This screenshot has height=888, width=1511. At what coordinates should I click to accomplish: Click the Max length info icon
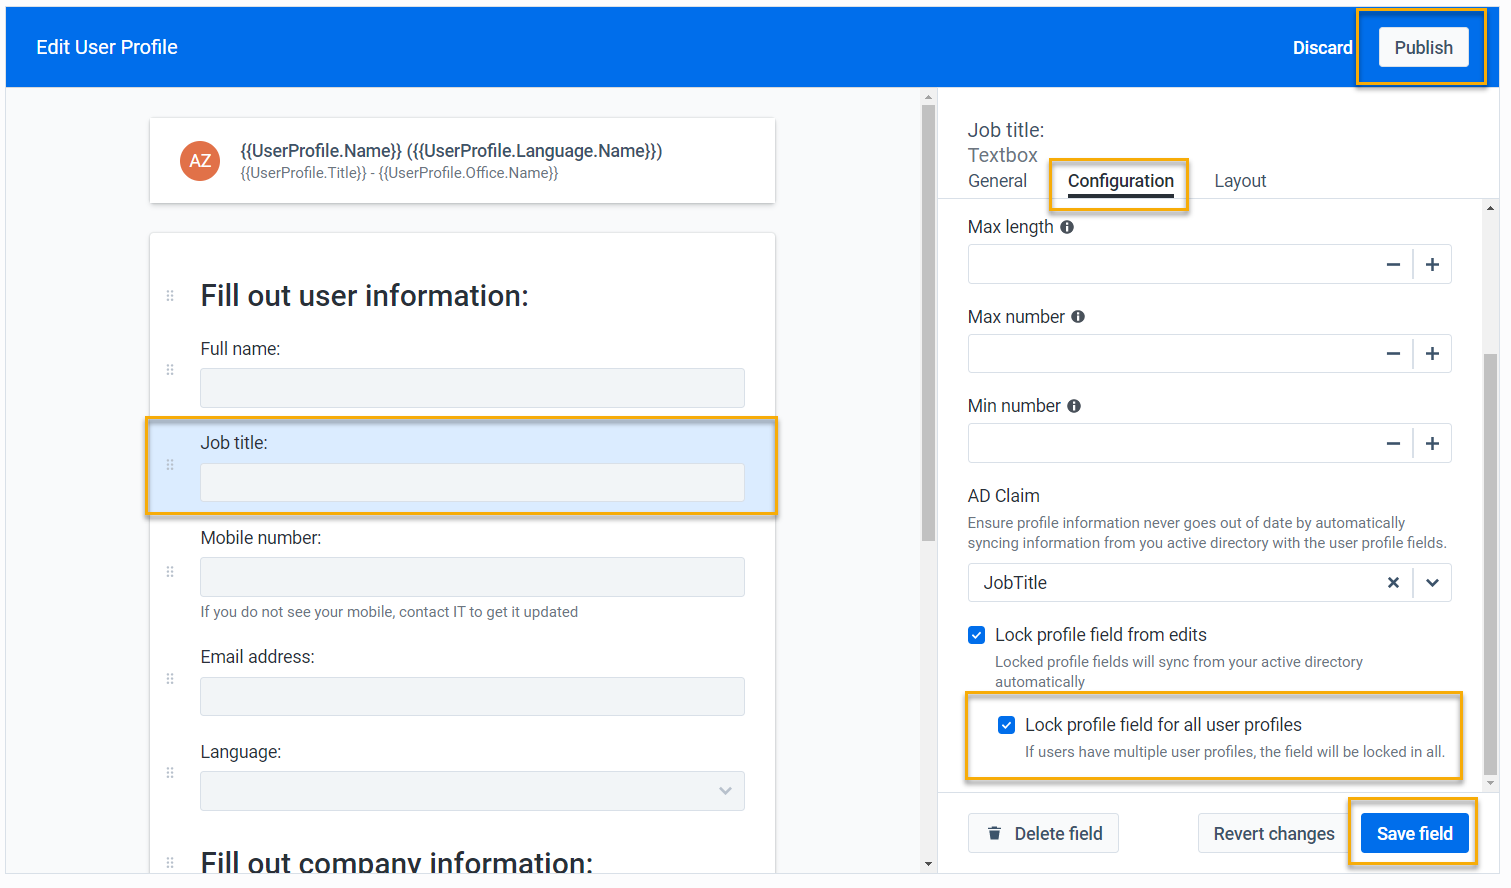[1067, 227]
